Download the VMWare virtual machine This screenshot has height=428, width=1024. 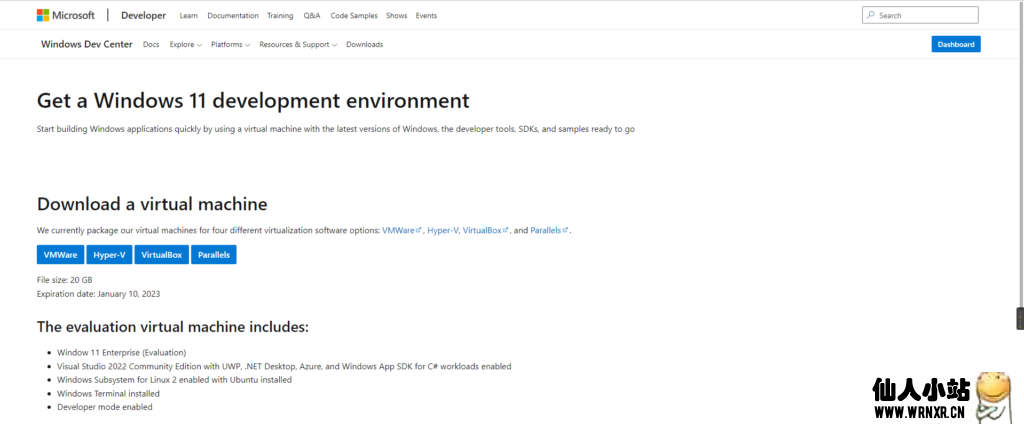tap(60, 255)
